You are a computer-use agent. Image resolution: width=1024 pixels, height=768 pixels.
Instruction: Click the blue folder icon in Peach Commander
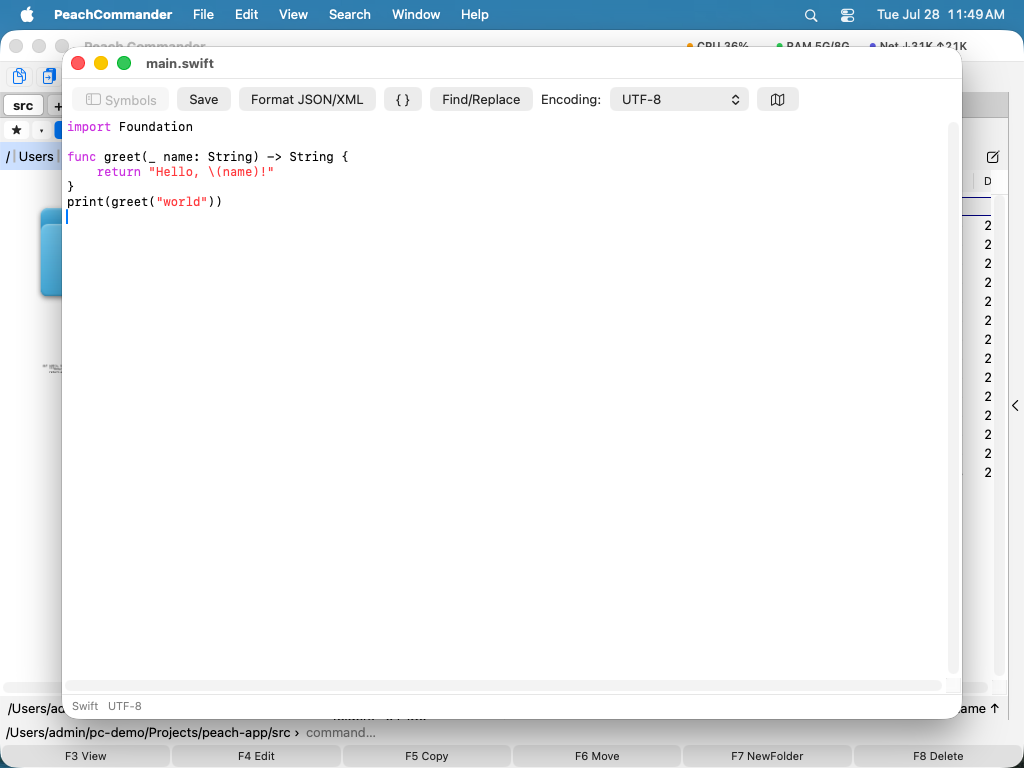(x=51, y=253)
